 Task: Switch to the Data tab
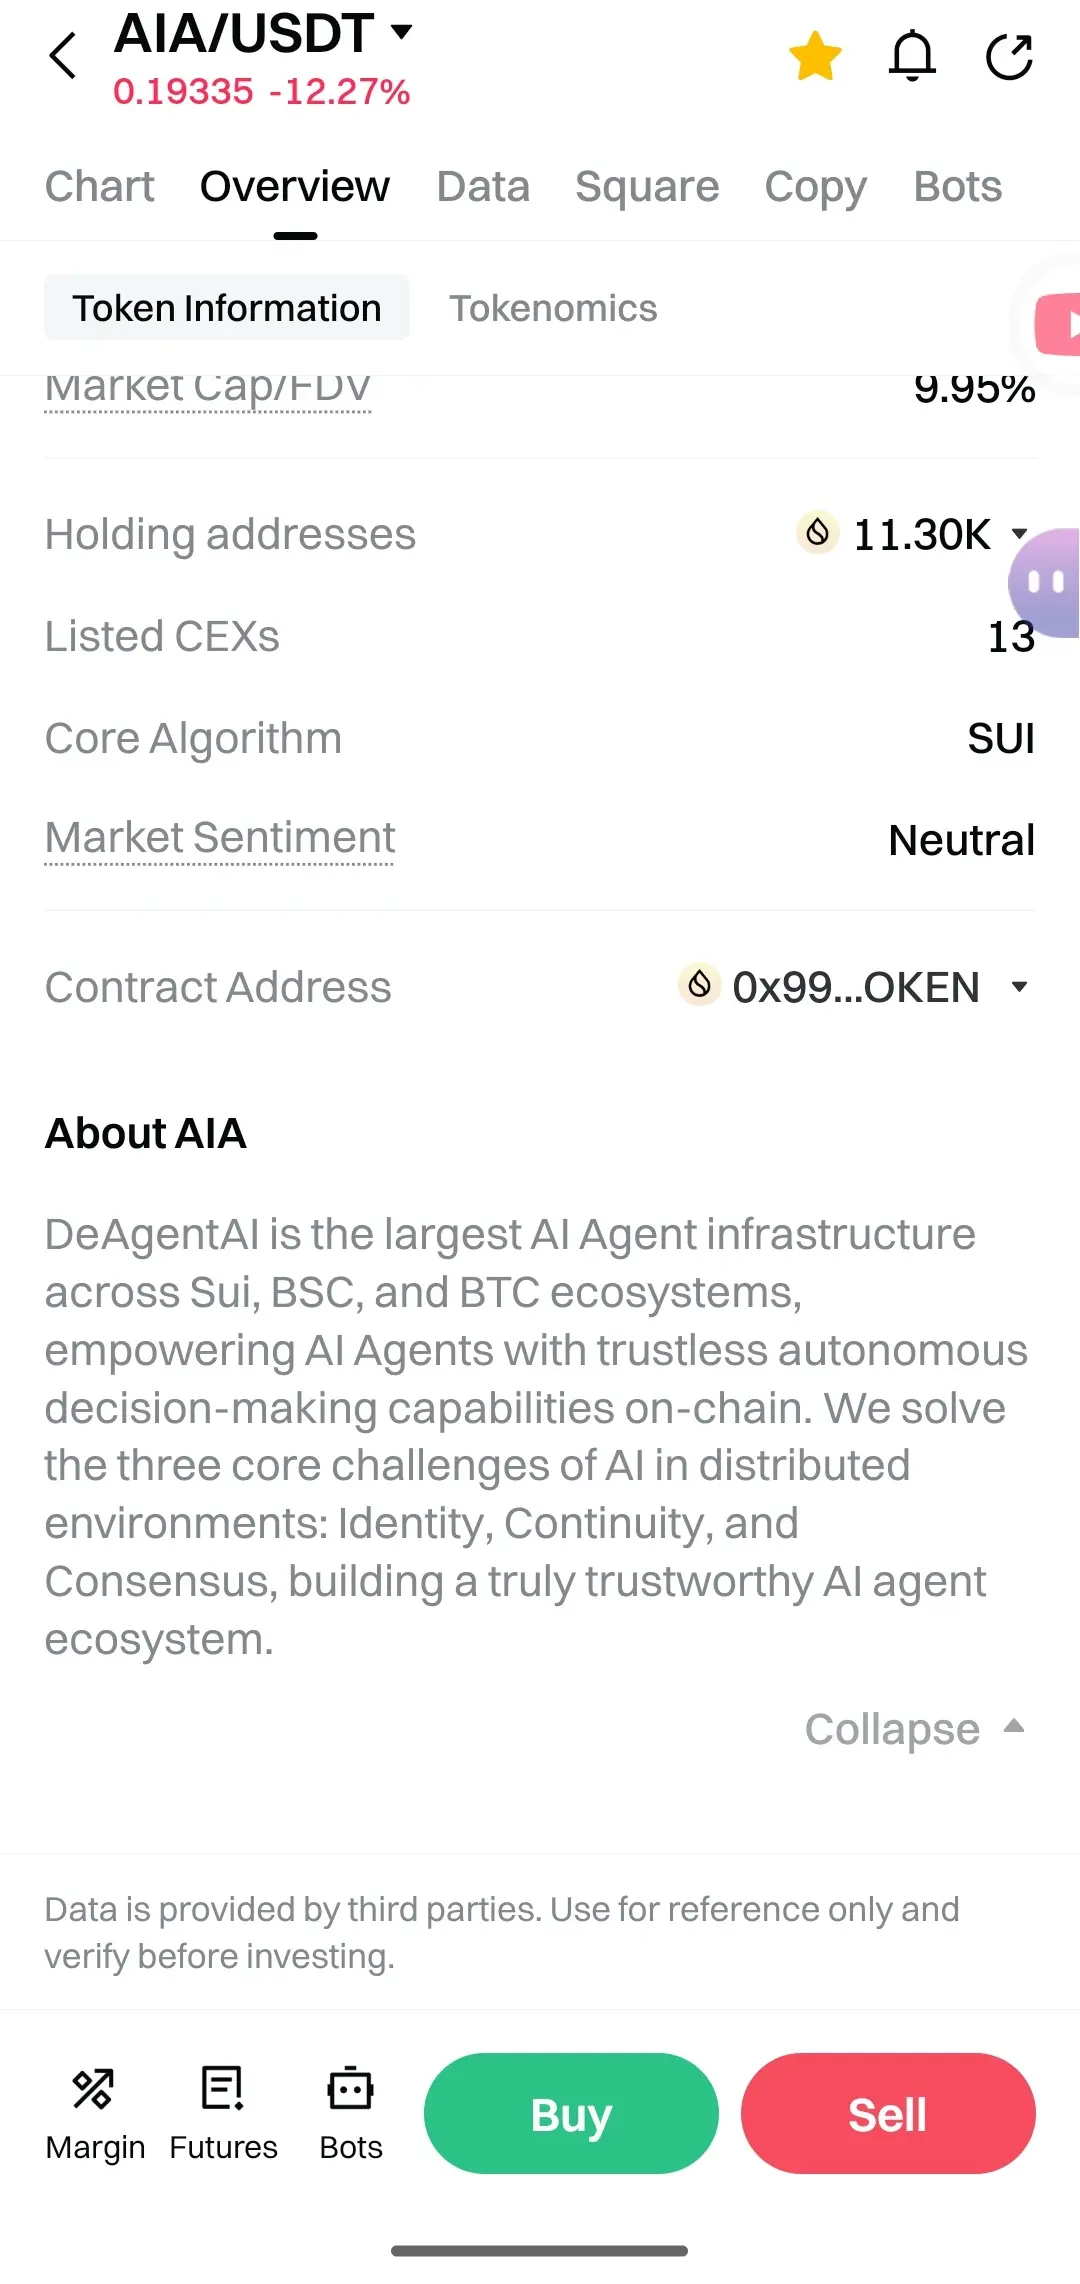483,187
